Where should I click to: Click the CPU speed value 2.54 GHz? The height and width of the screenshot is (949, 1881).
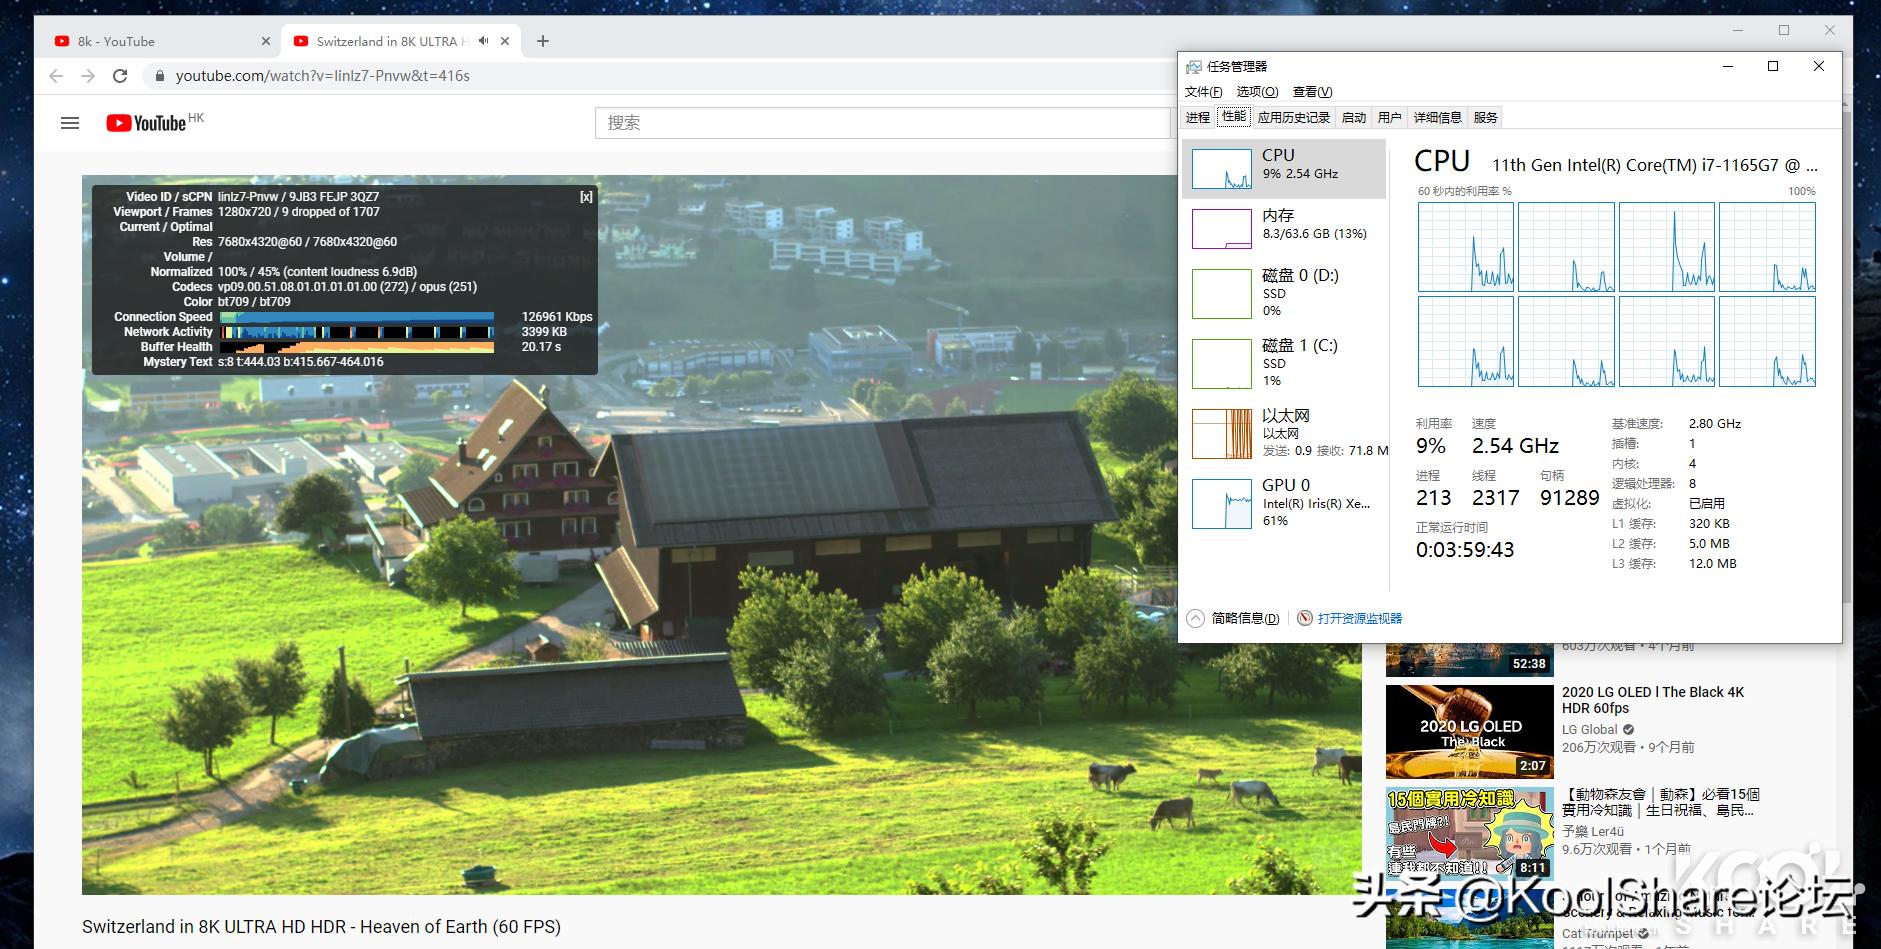click(x=1515, y=446)
